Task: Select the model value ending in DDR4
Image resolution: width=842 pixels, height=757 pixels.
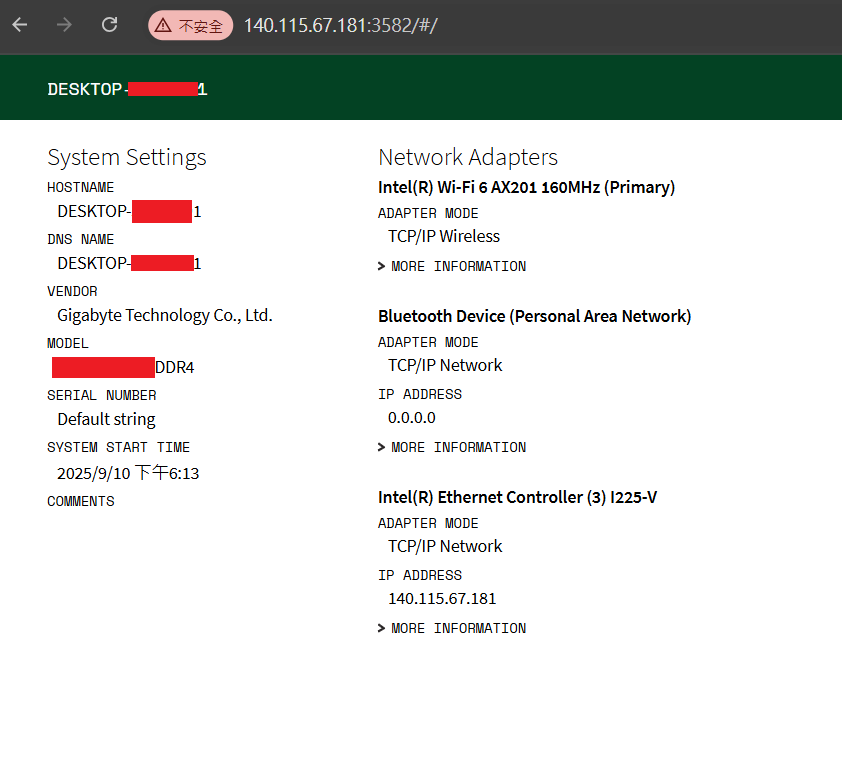Action: pos(123,367)
